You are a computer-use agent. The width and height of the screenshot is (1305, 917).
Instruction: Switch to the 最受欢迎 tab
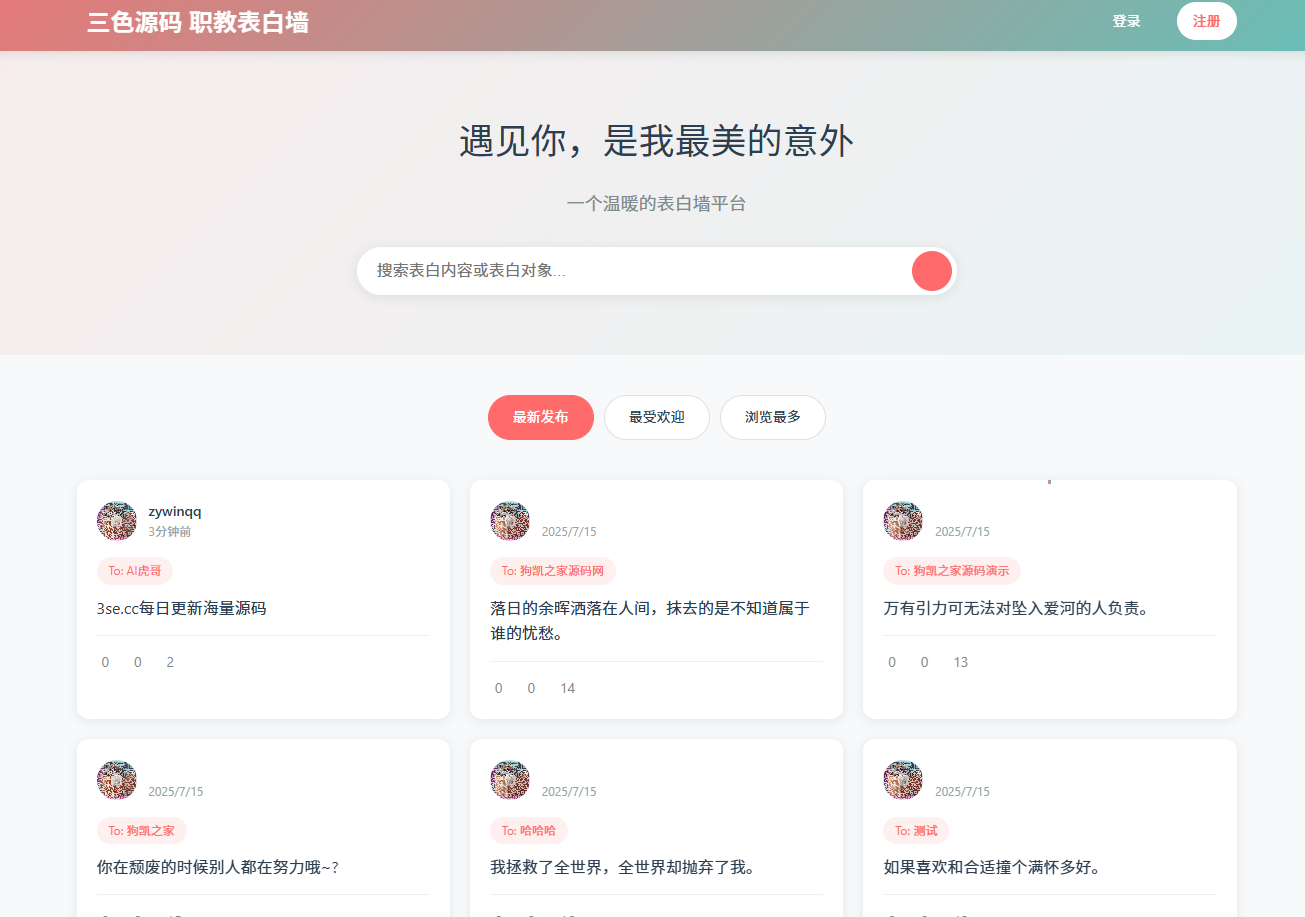(656, 417)
